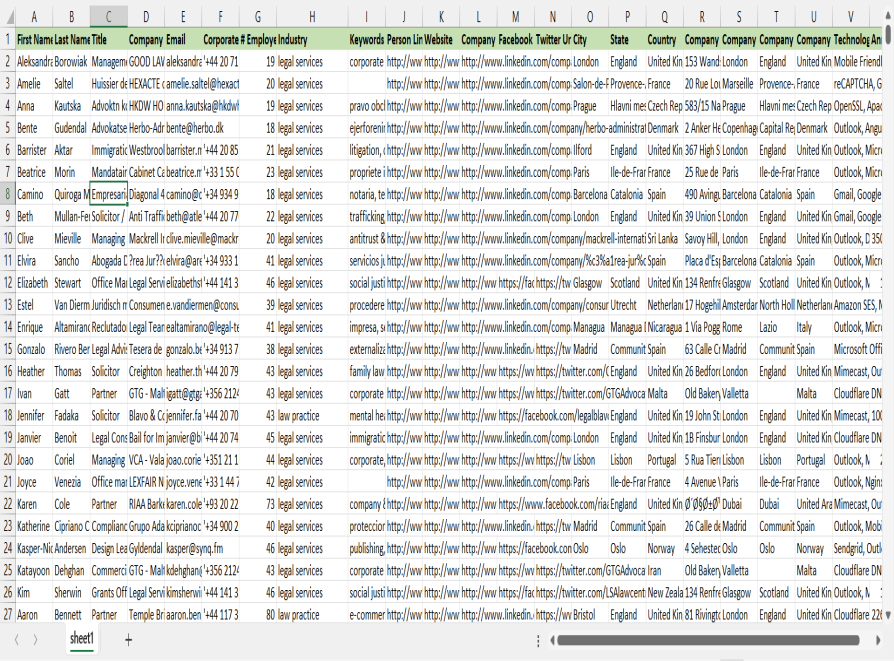Select column C header
The image size is (894, 661).
[109, 17]
